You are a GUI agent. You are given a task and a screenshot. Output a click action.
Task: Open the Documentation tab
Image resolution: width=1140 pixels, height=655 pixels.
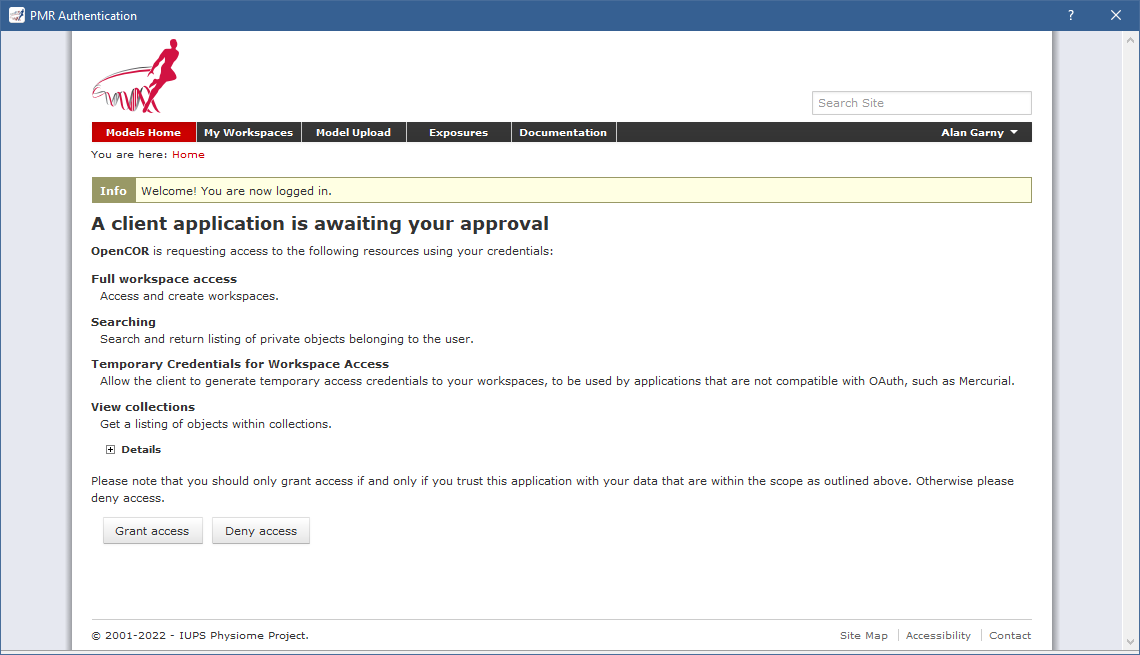click(x=563, y=132)
